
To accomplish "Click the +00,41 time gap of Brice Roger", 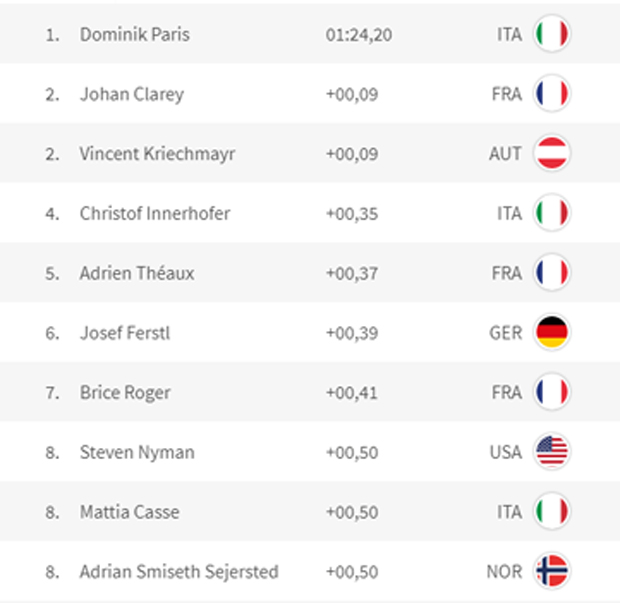I will pos(352,393).
